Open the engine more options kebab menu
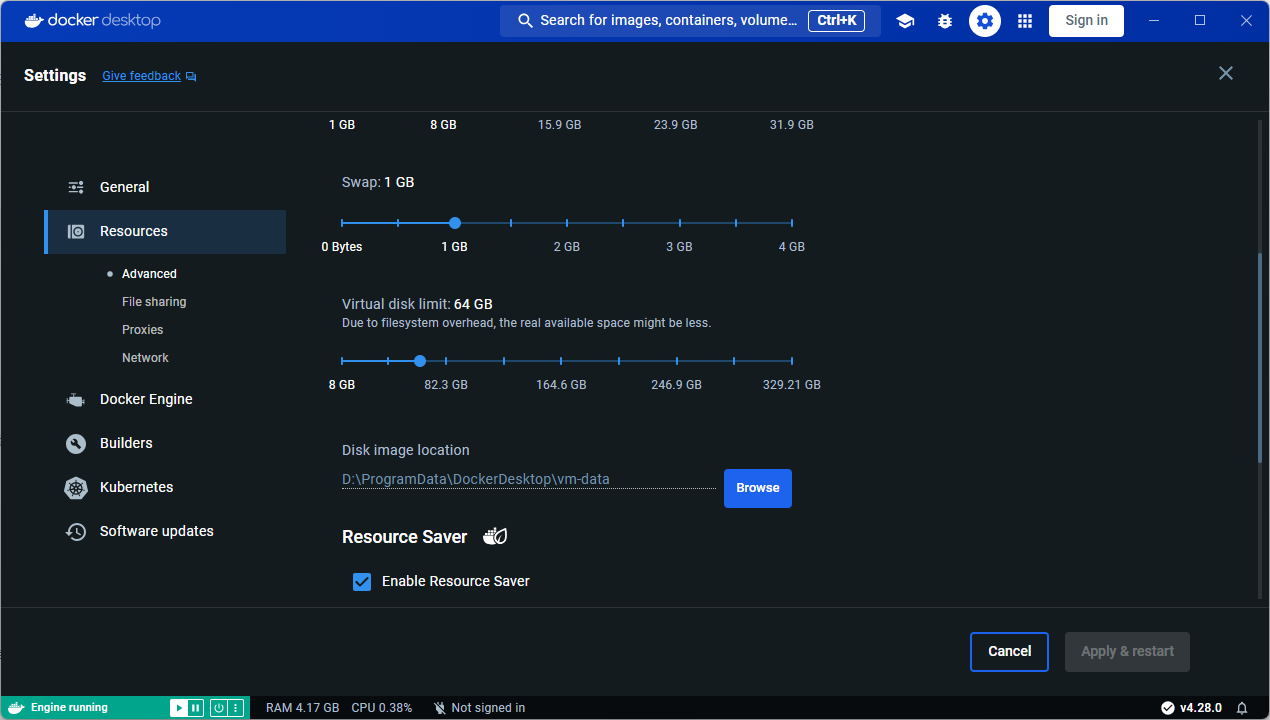Screen dimensions: 1270x720 [x=235, y=708]
